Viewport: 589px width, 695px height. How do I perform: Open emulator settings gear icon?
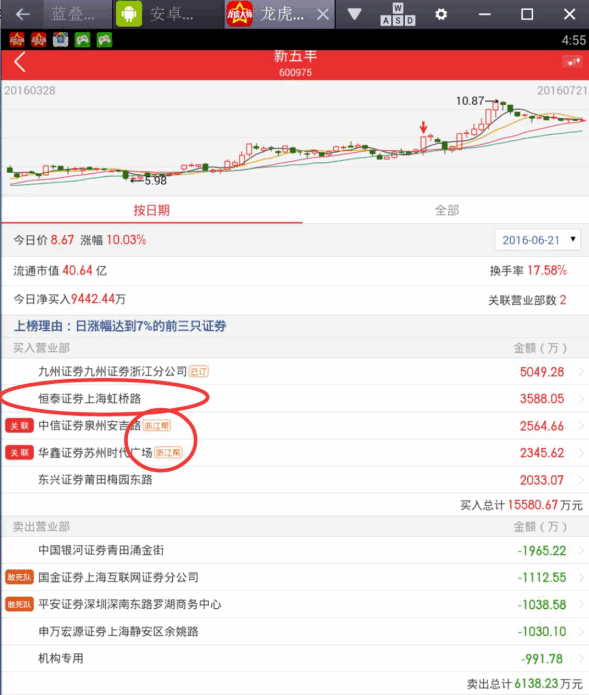pyautogui.click(x=441, y=15)
